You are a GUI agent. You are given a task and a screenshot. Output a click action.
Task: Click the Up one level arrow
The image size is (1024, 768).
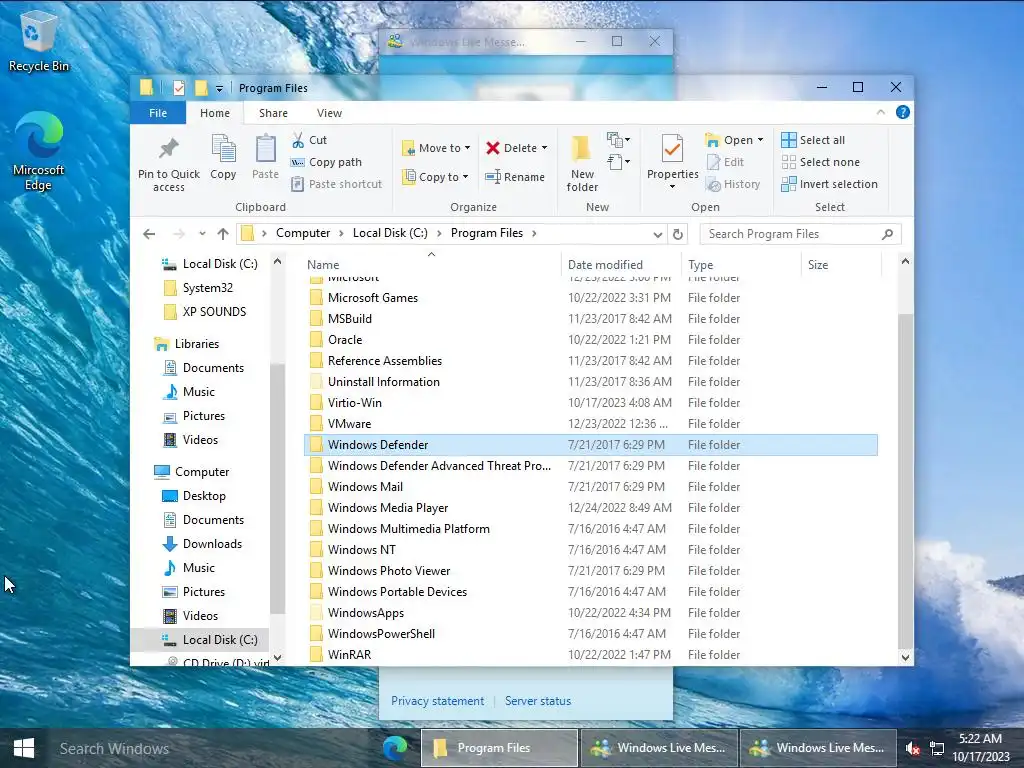click(x=223, y=234)
